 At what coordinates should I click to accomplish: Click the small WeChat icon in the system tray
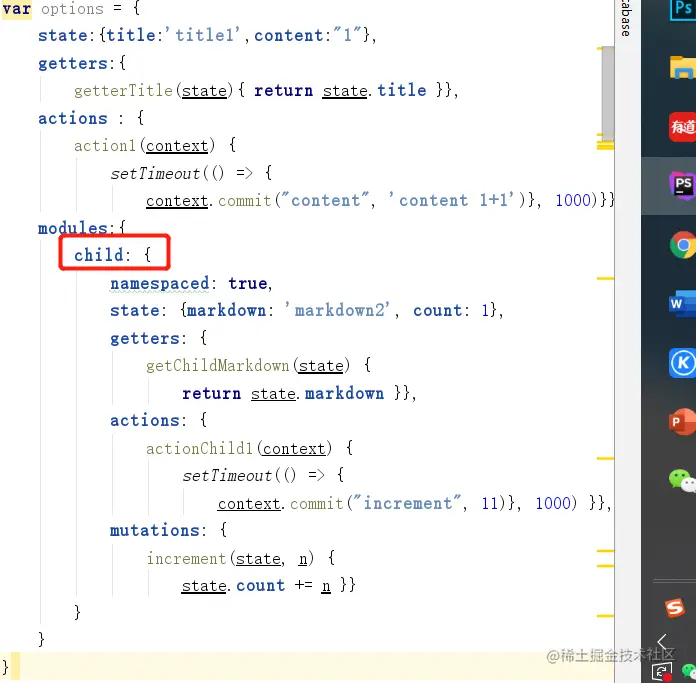(689, 672)
